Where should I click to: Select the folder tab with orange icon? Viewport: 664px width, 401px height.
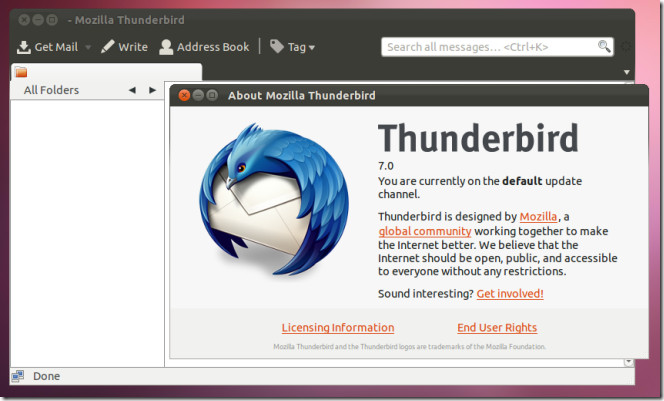tap(106, 72)
